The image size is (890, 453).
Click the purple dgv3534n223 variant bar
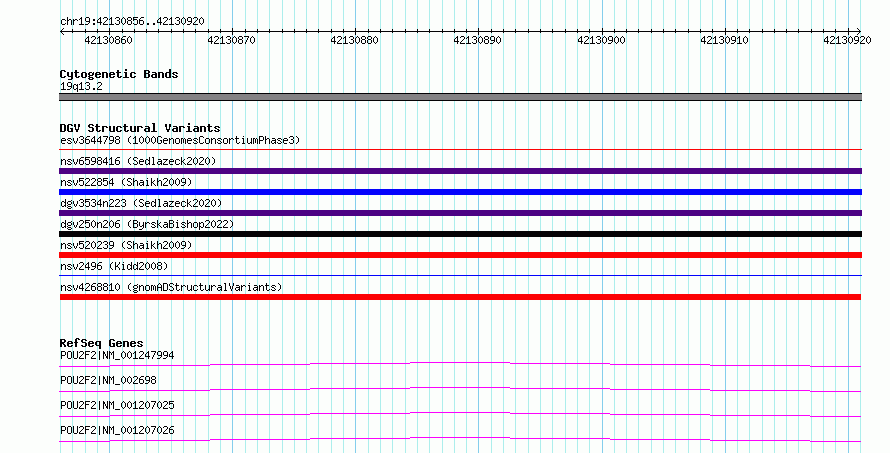click(460, 213)
